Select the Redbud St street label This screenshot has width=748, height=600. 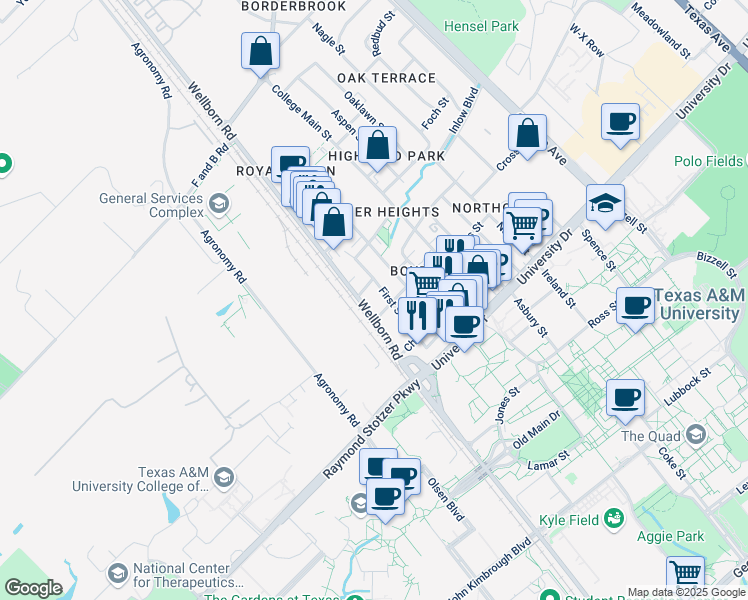pos(384,34)
